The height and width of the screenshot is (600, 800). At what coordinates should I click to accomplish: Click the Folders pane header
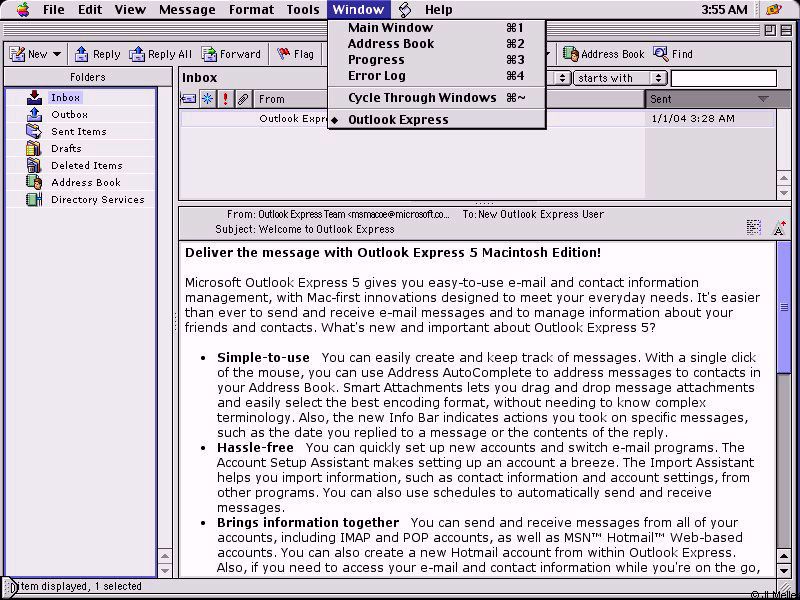point(88,77)
